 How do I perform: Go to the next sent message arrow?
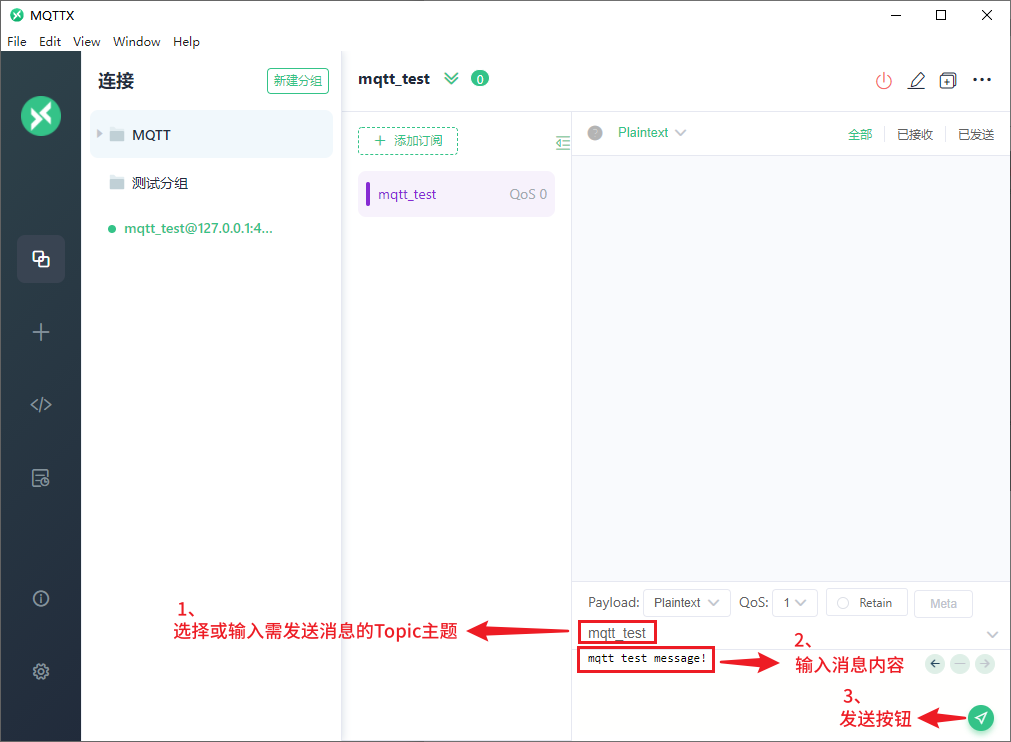click(x=985, y=663)
